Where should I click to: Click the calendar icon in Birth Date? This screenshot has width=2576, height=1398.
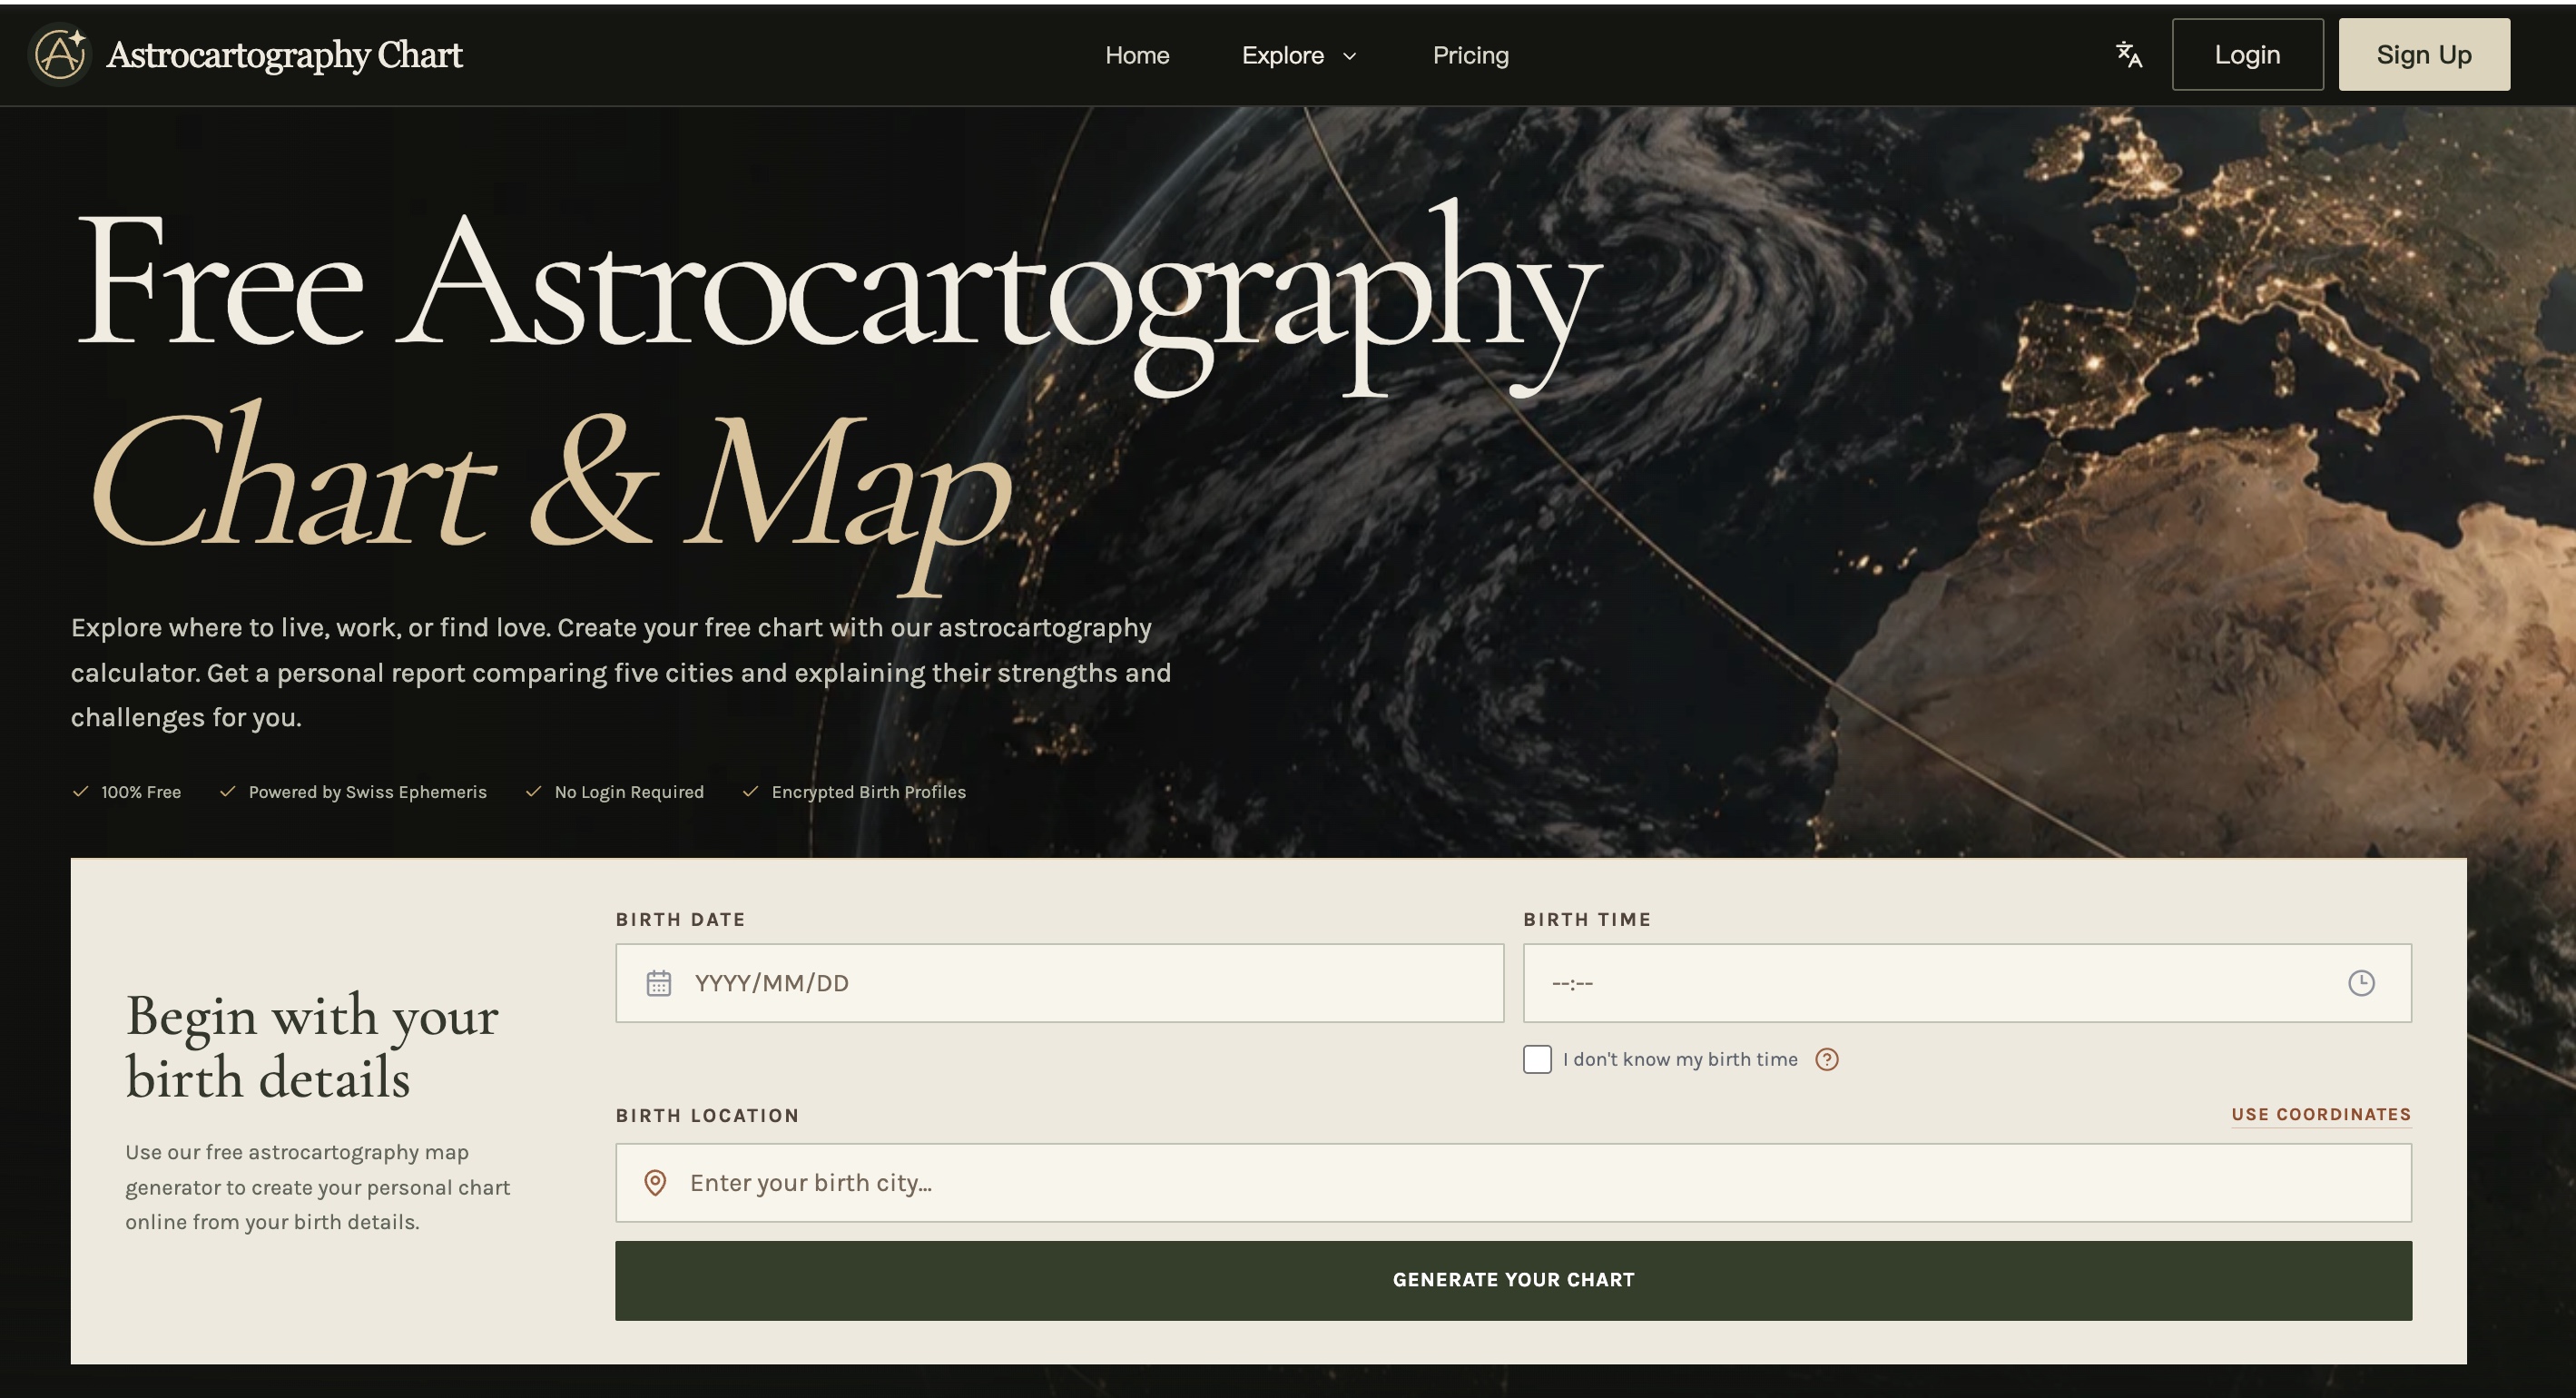pos(658,983)
